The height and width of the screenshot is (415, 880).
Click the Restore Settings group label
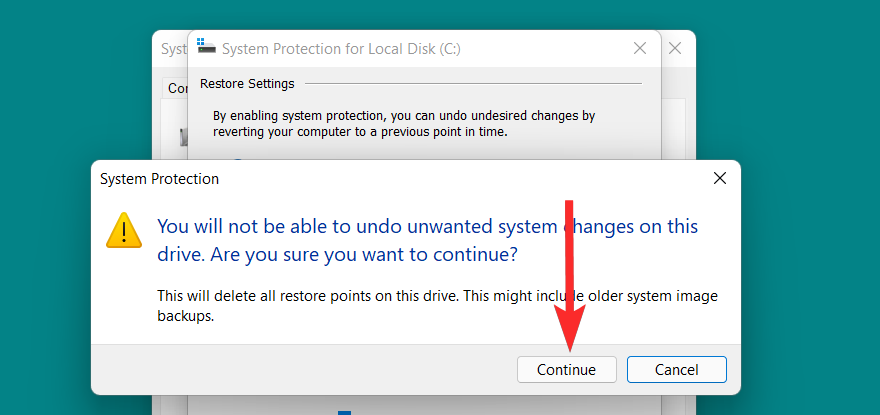(247, 83)
